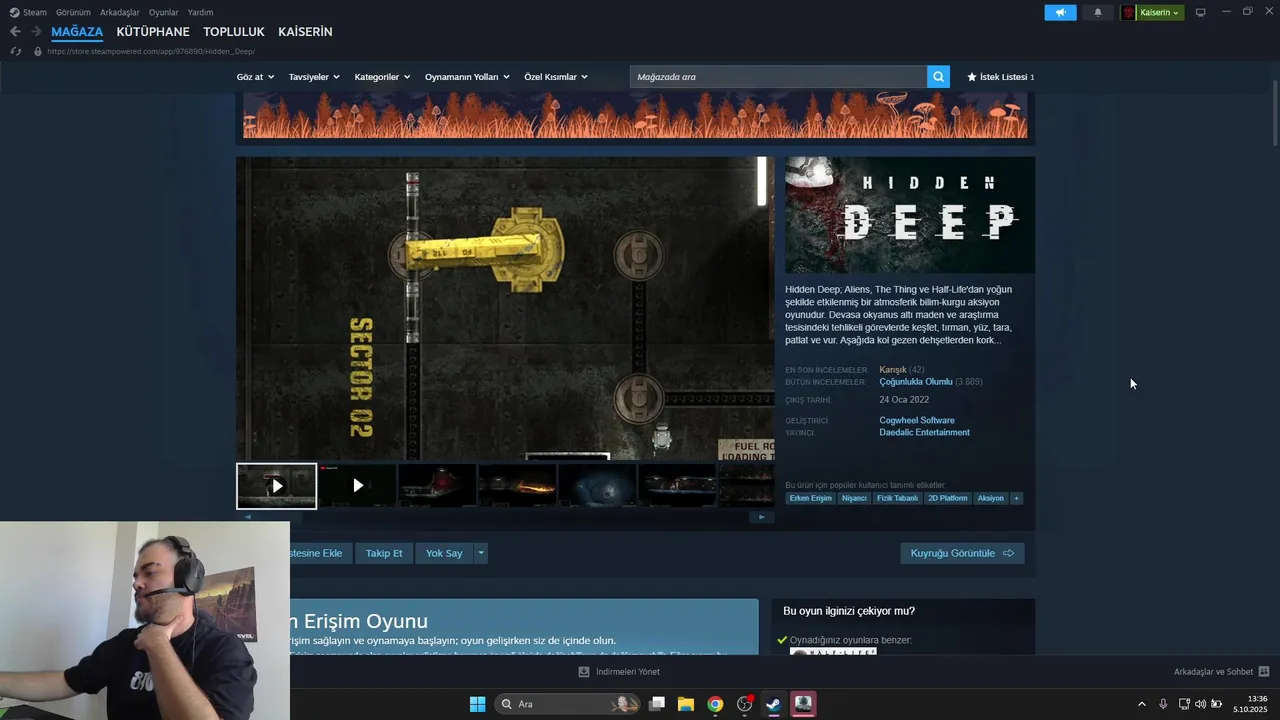1280x720 pixels.
Task: Click the Nişancı tag
Action: [x=854, y=498]
